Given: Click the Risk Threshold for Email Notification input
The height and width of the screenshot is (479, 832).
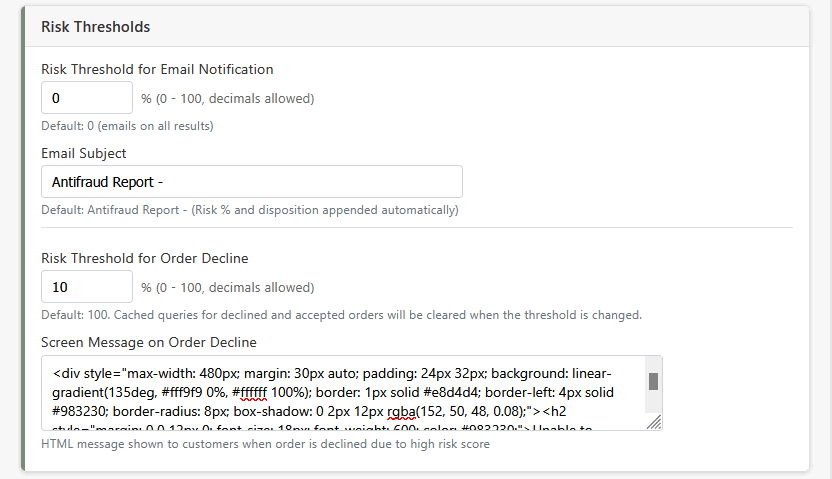Looking at the screenshot, I should coord(87,98).
